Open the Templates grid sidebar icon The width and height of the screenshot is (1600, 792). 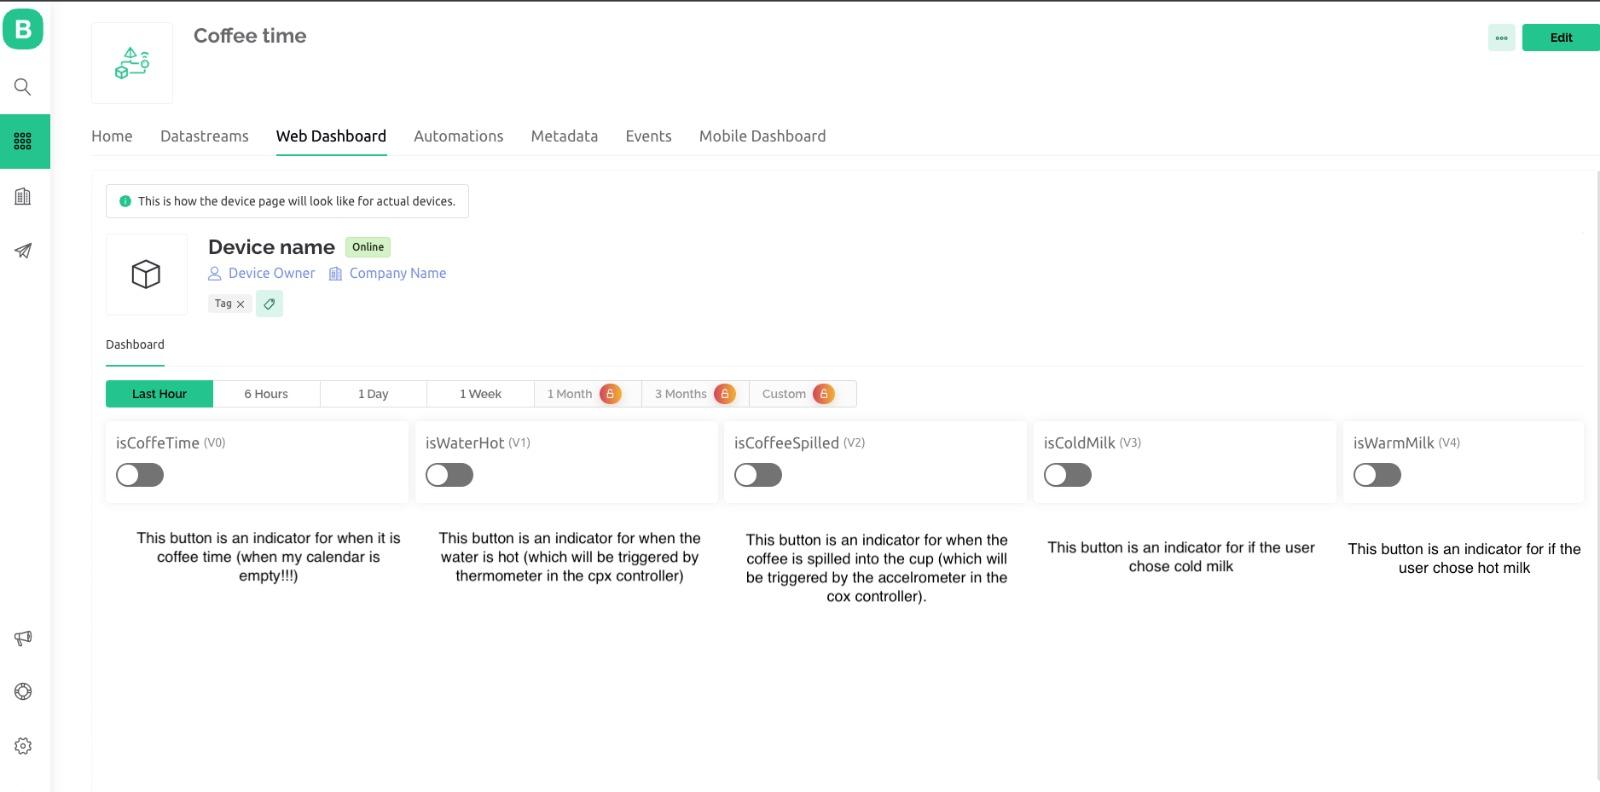click(x=23, y=141)
